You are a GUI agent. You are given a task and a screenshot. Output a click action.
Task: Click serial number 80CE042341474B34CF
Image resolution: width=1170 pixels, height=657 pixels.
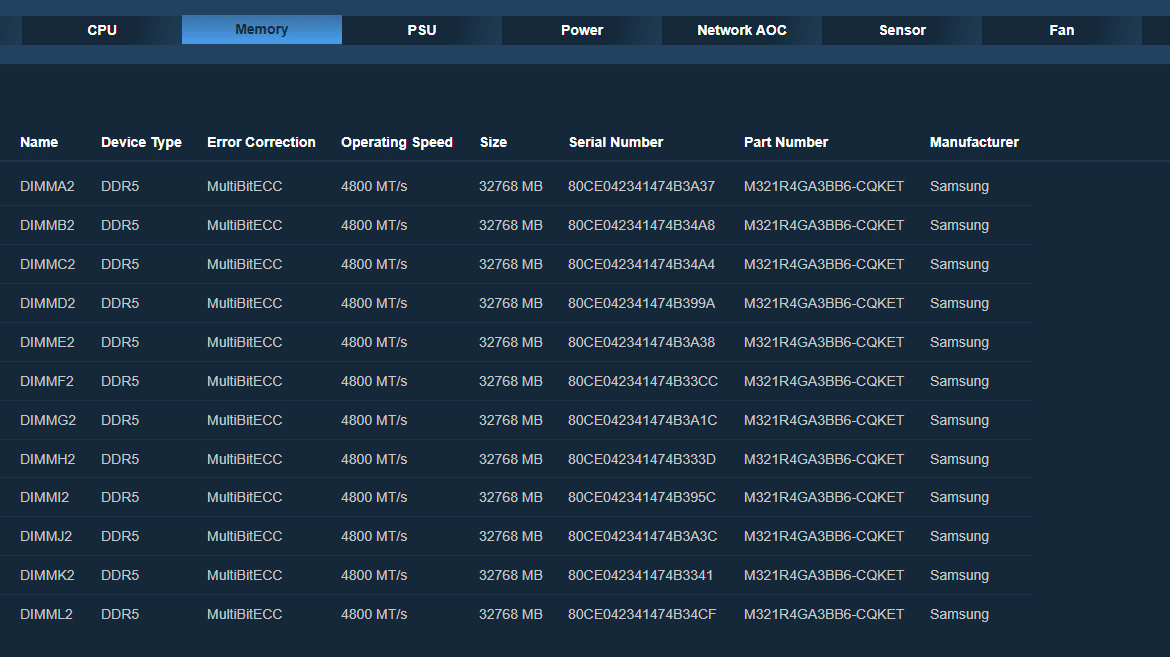click(642, 614)
